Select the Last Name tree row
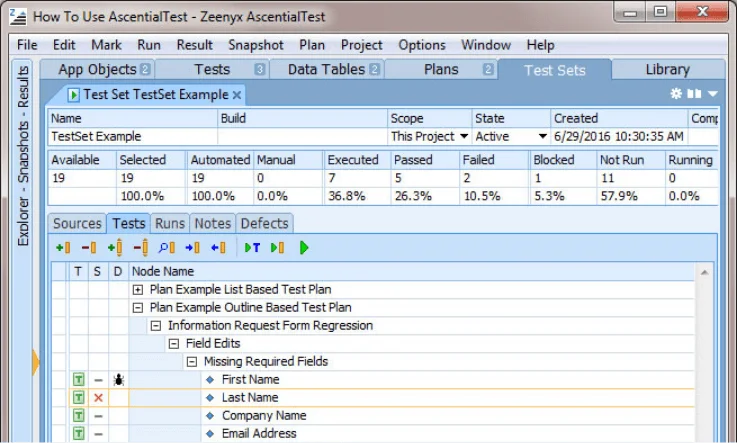Screen dimensions: 737x443 (x=382, y=397)
